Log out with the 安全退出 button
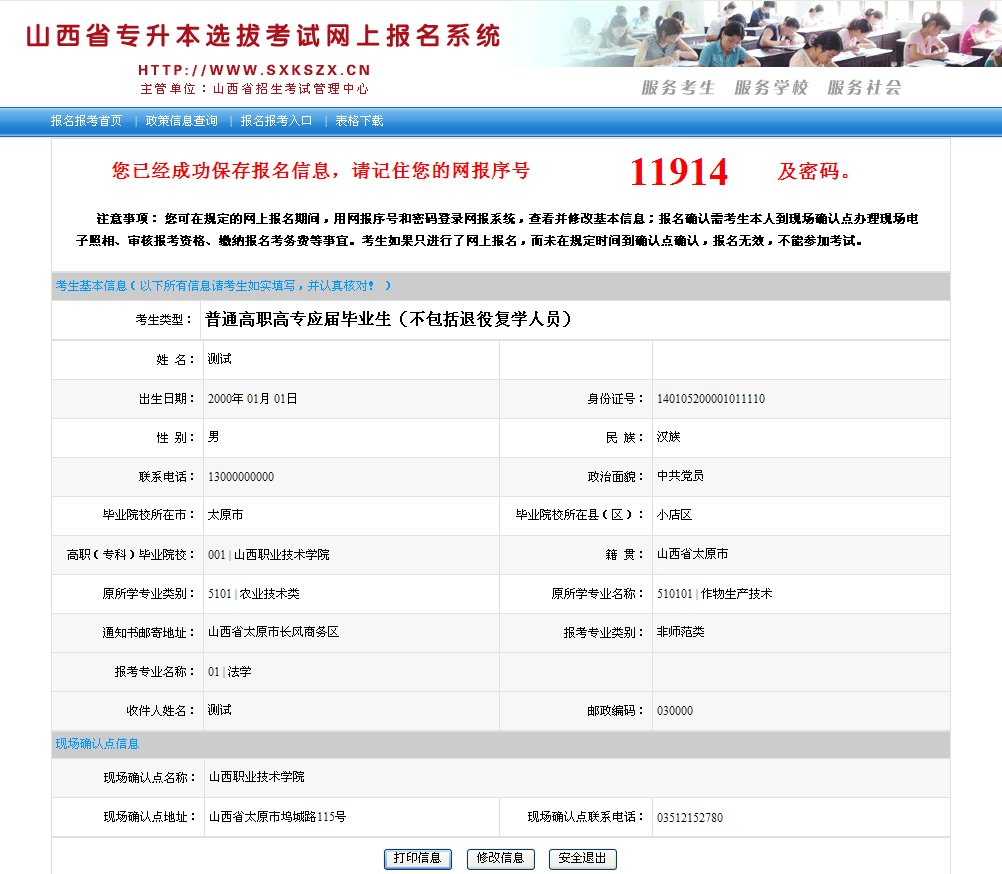The height and width of the screenshot is (874, 1002). click(x=583, y=858)
